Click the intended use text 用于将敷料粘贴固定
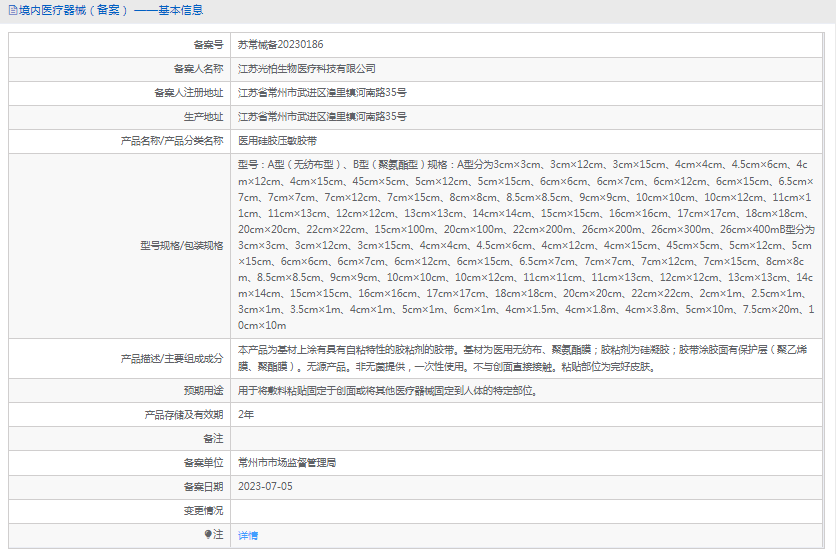Screen dimensions: 836x554 [x=388, y=391]
